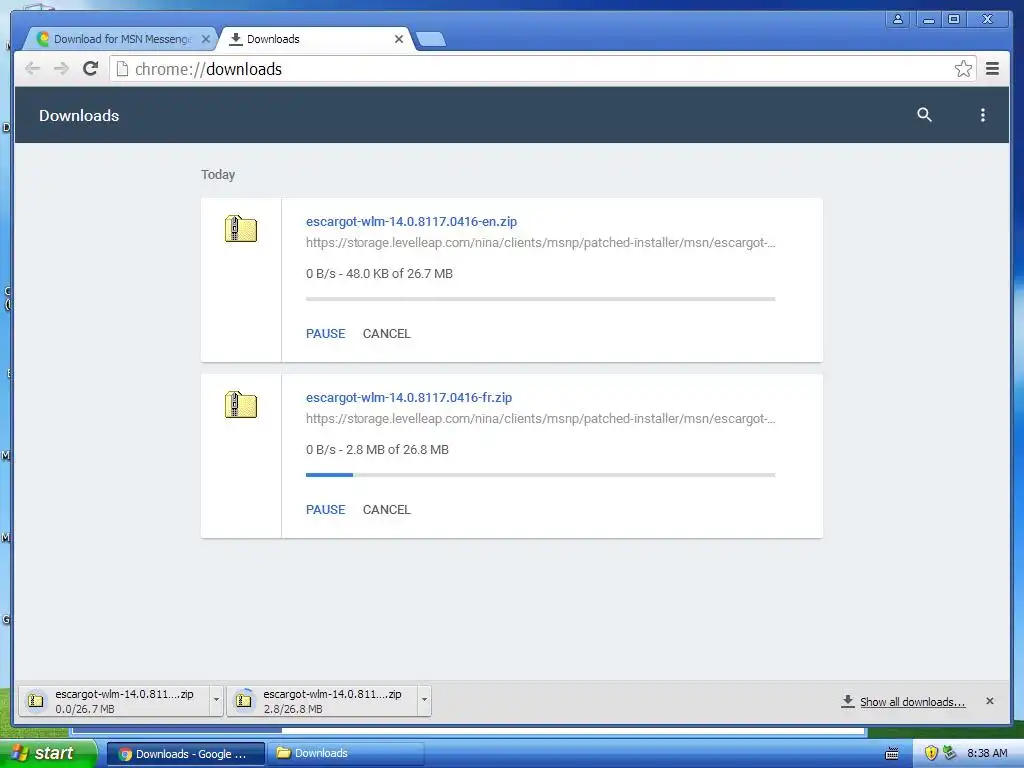Viewport: 1024px width, 768px height.
Task: Select the Downloads browser tab
Action: click(316, 39)
